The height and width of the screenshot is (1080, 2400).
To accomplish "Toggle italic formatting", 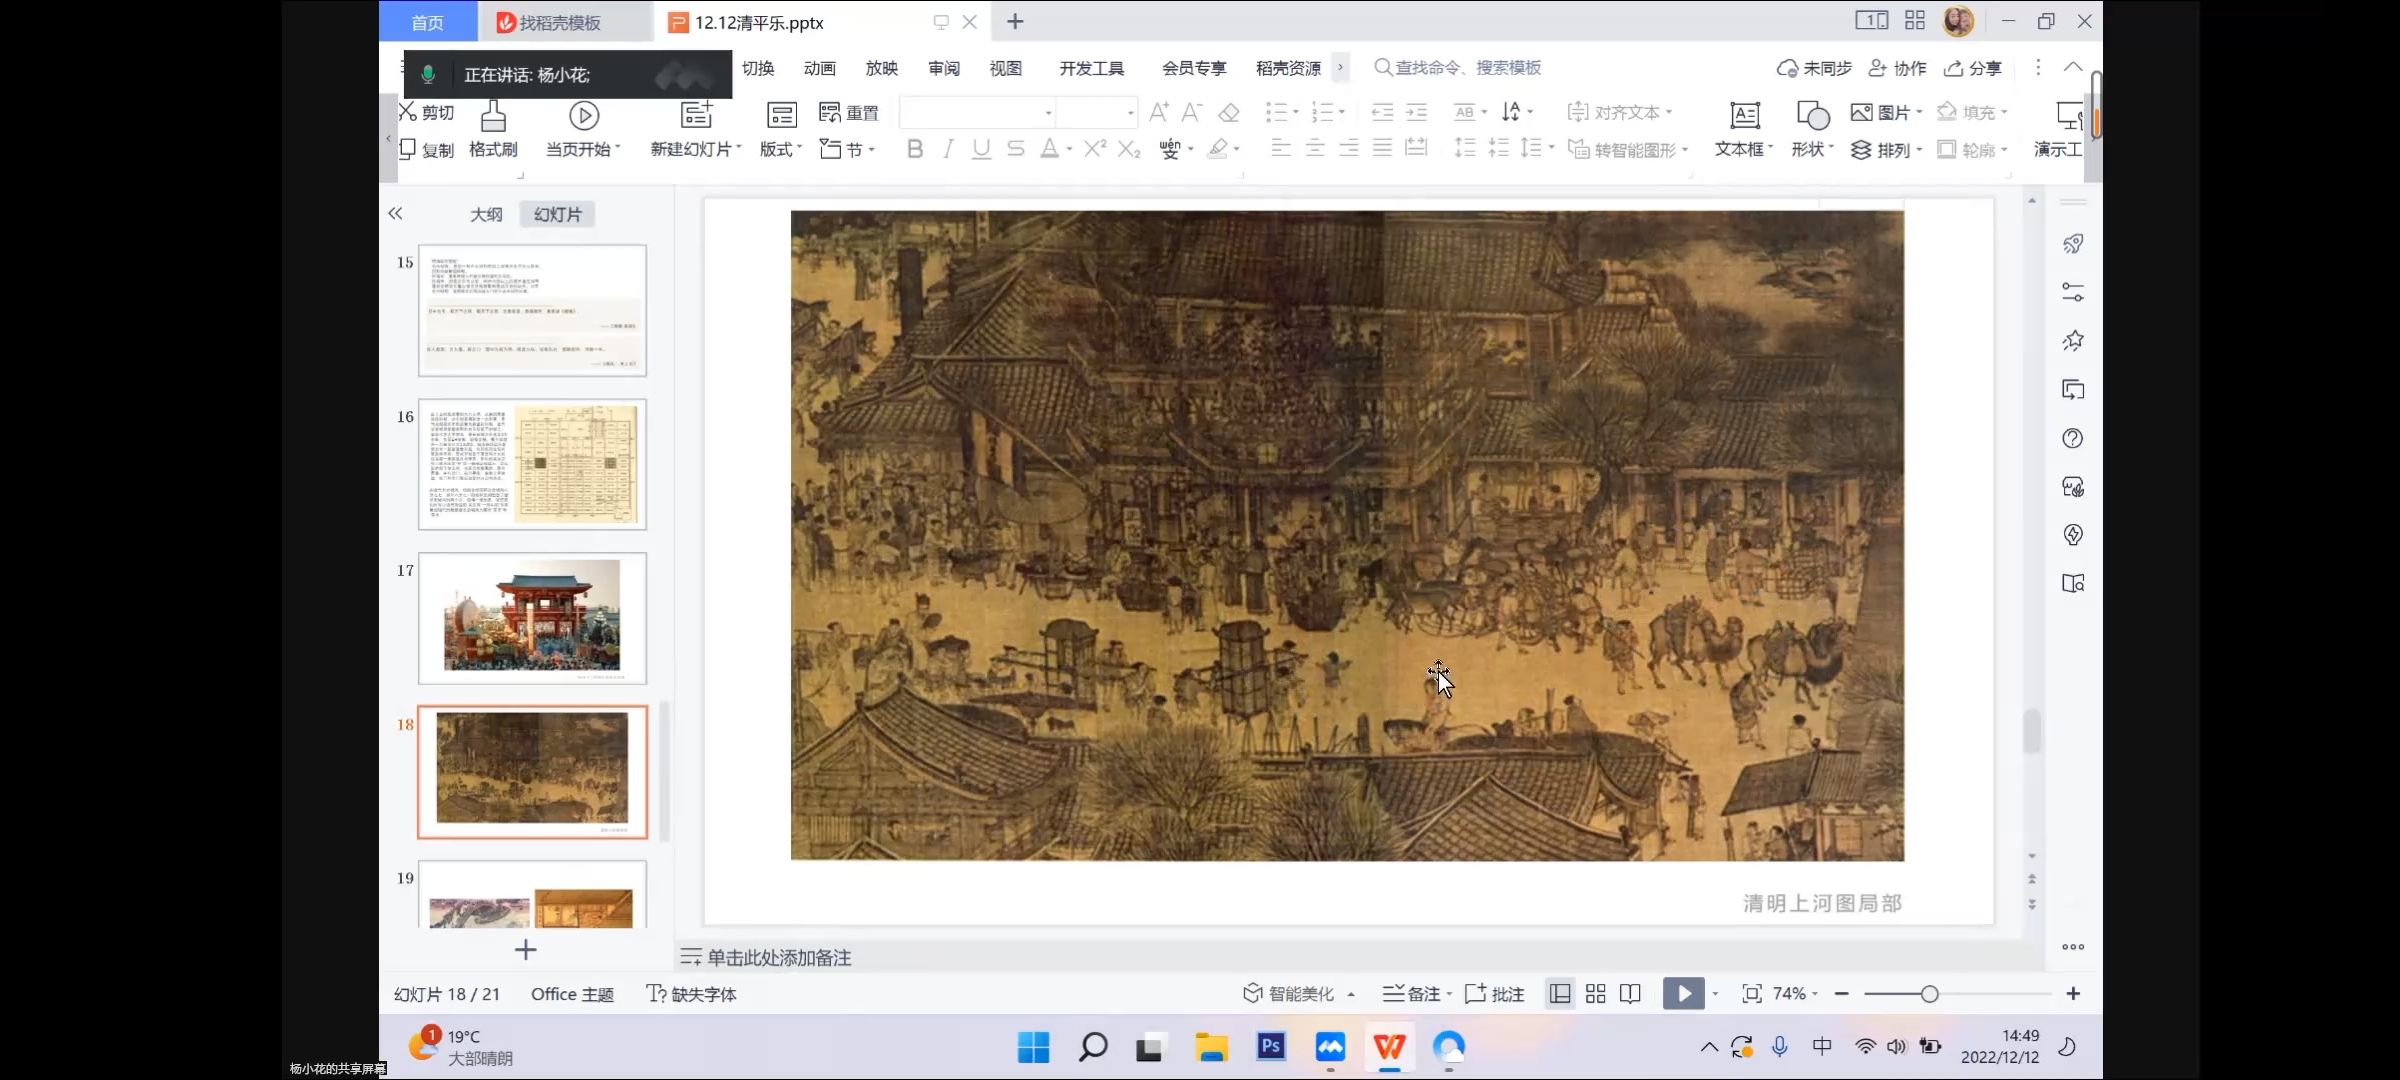I will (948, 149).
